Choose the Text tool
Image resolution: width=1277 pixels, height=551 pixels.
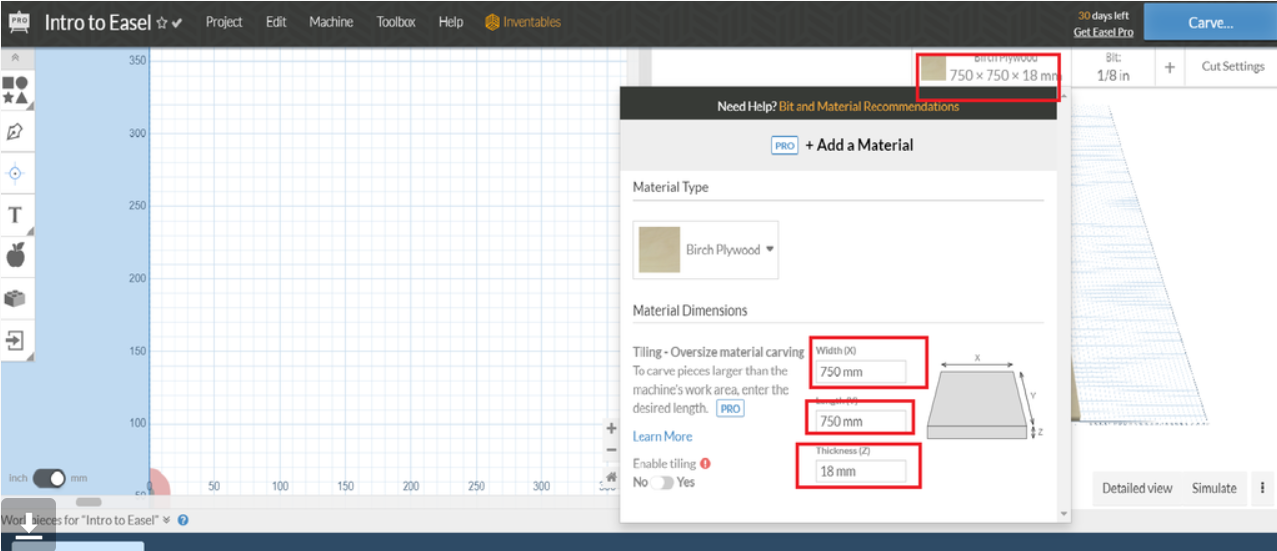[15, 215]
